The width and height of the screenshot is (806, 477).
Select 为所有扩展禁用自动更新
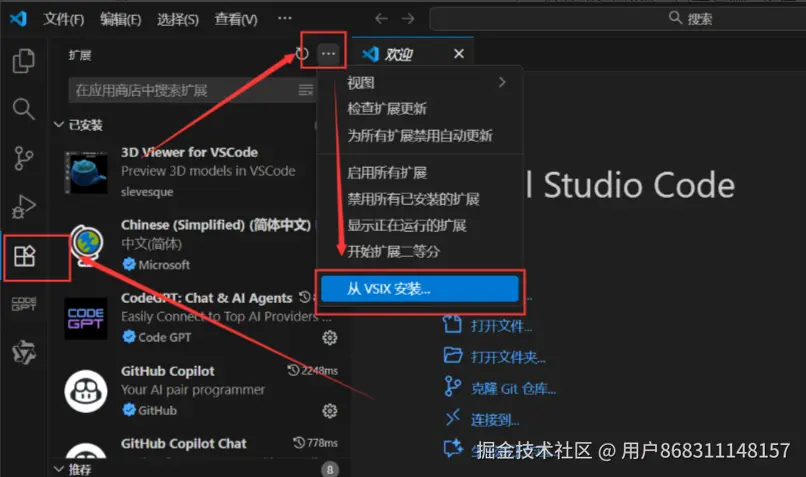[x=420, y=136]
